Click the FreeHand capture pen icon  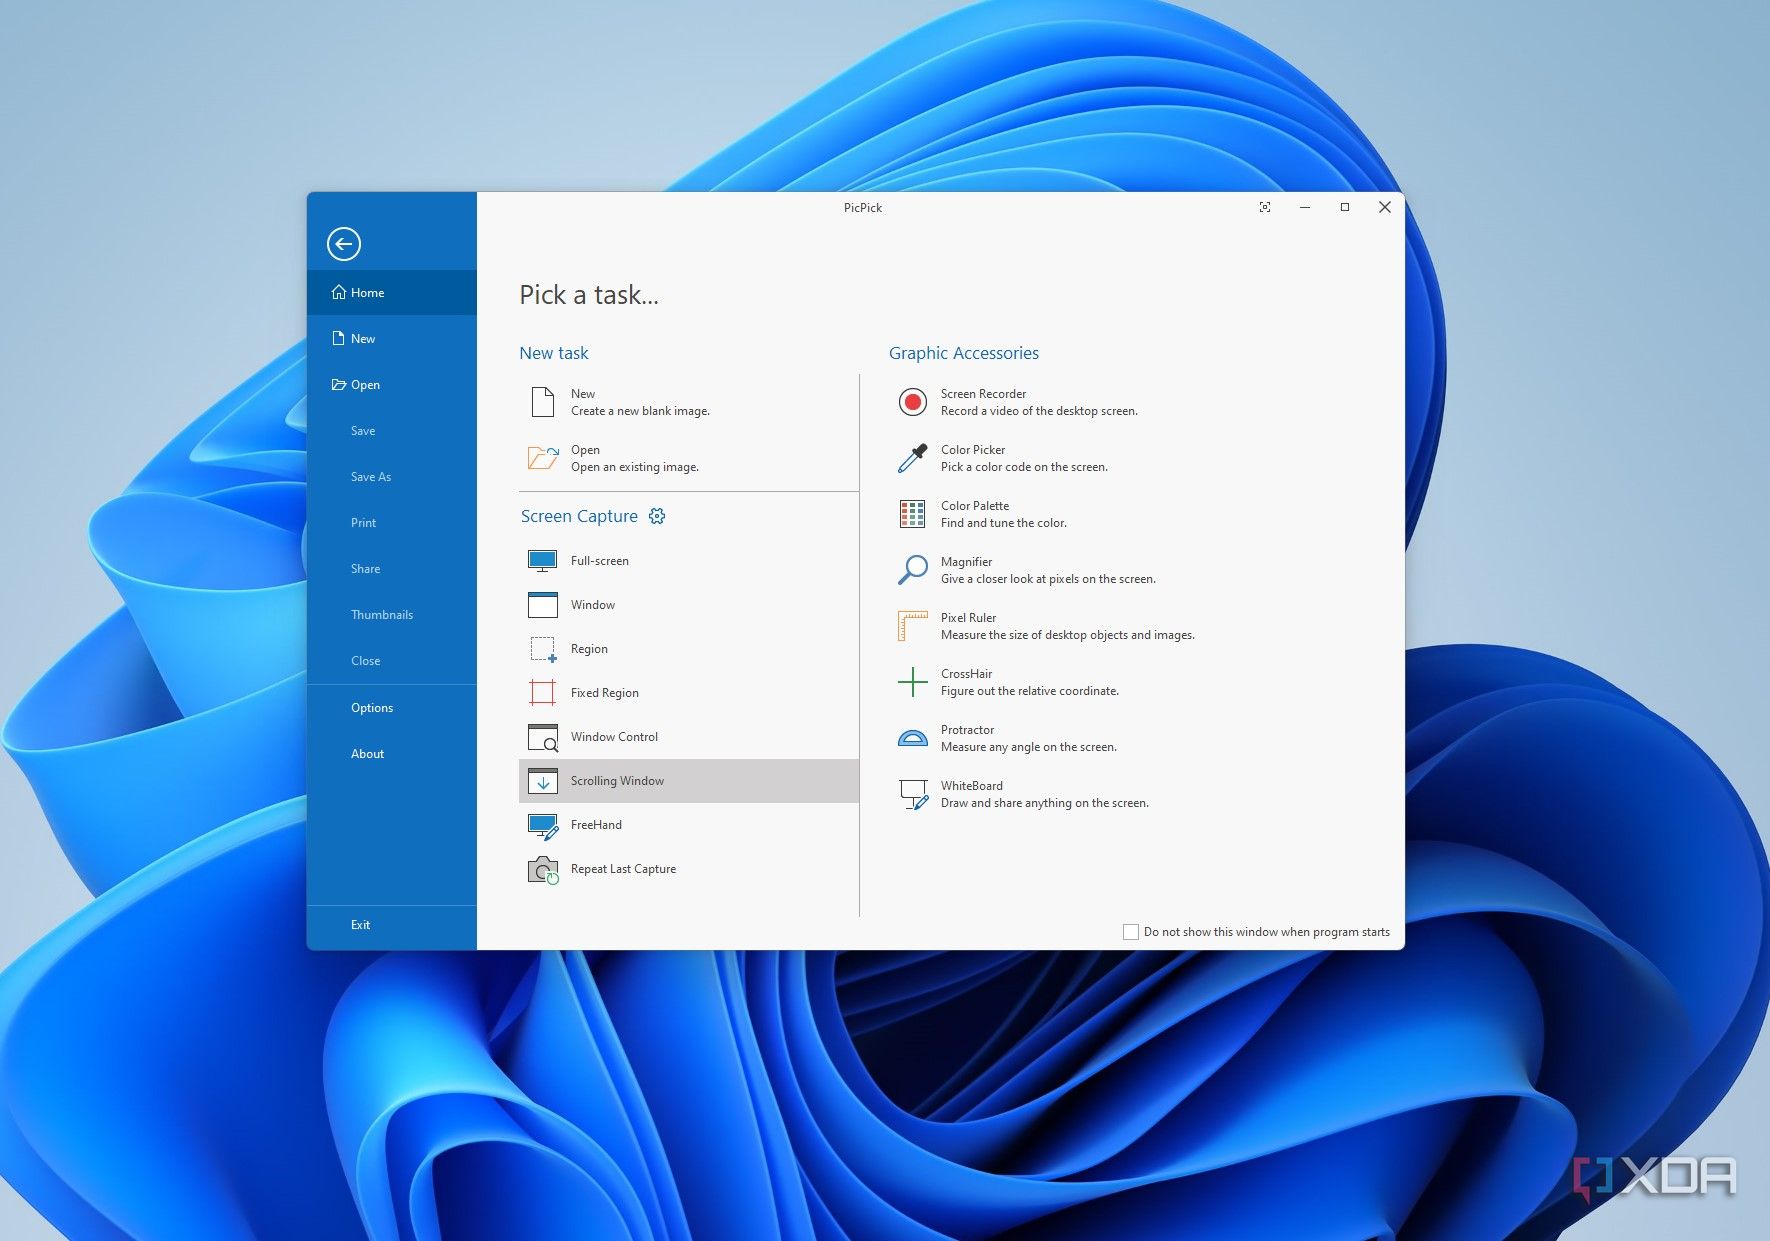pos(543,826)
